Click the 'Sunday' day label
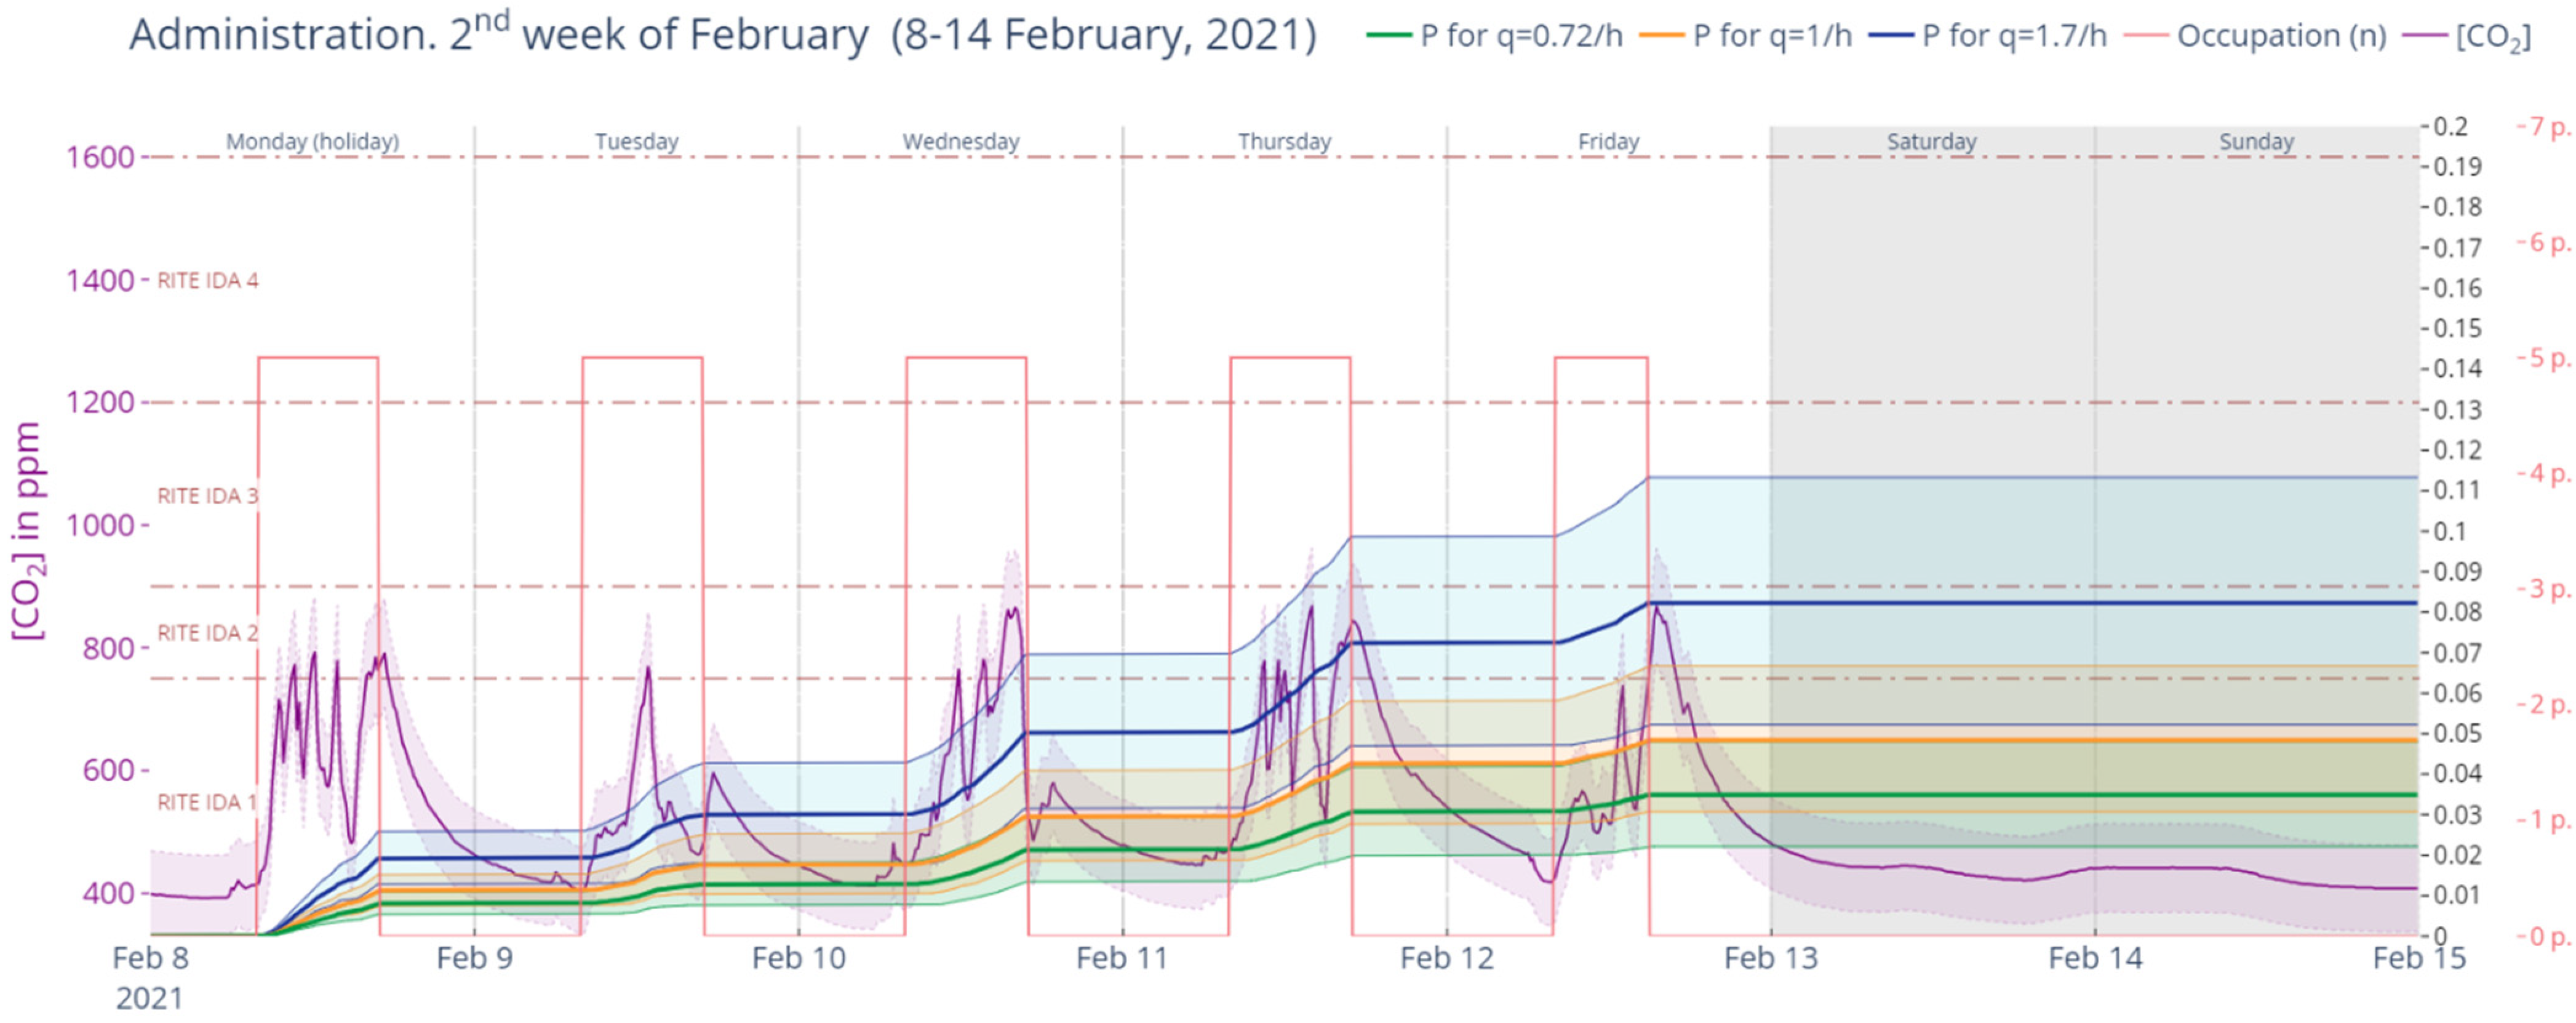This screenshot has height=1023, width=2576. pos(2256,142)
